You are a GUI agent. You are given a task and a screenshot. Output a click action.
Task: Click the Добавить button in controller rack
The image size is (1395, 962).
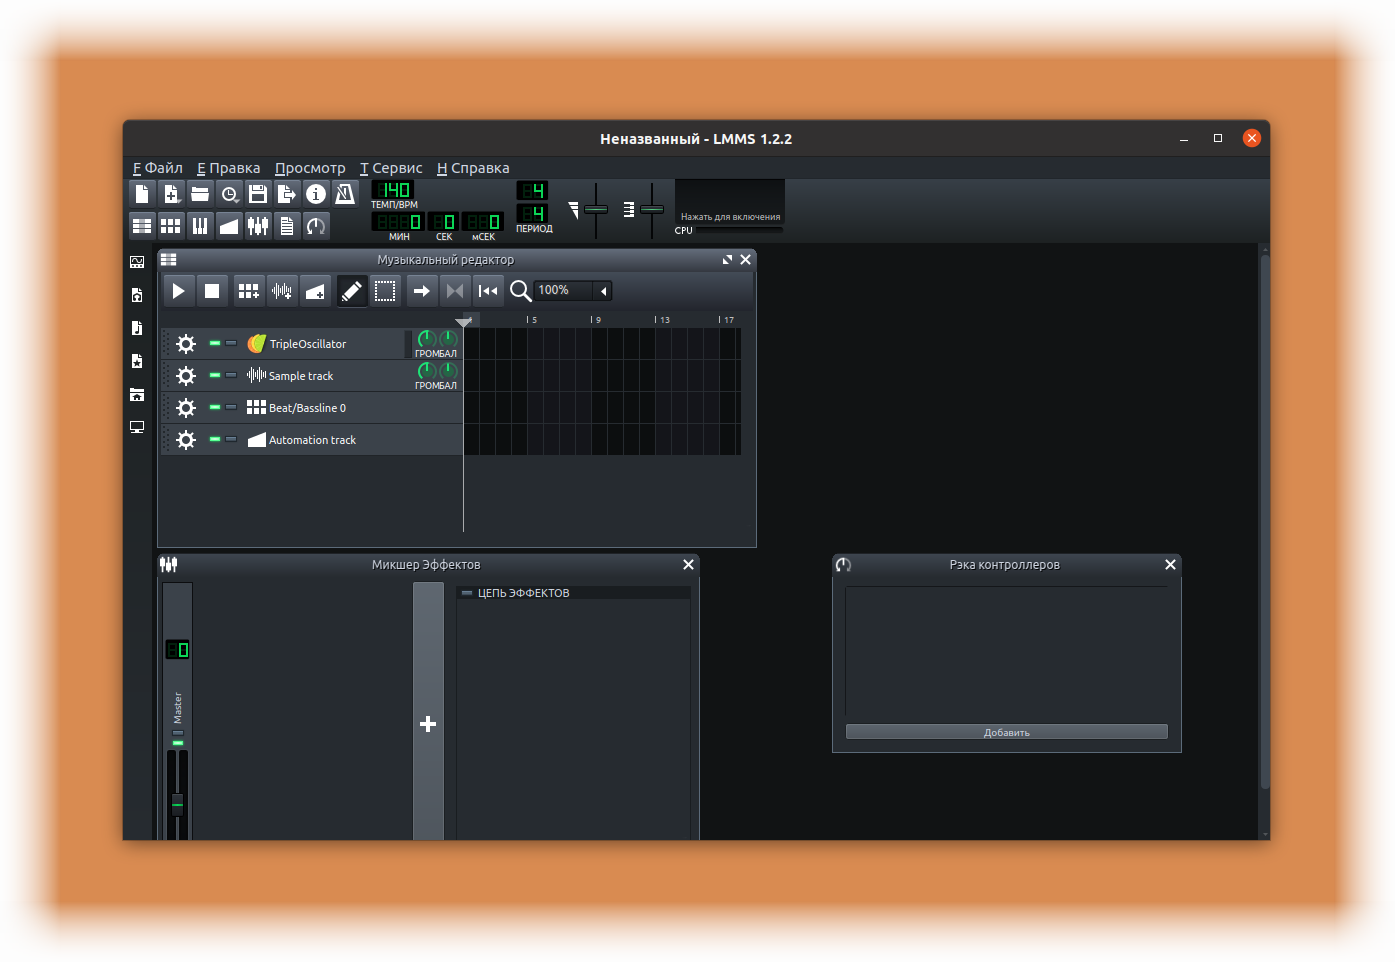(1006, 732)
